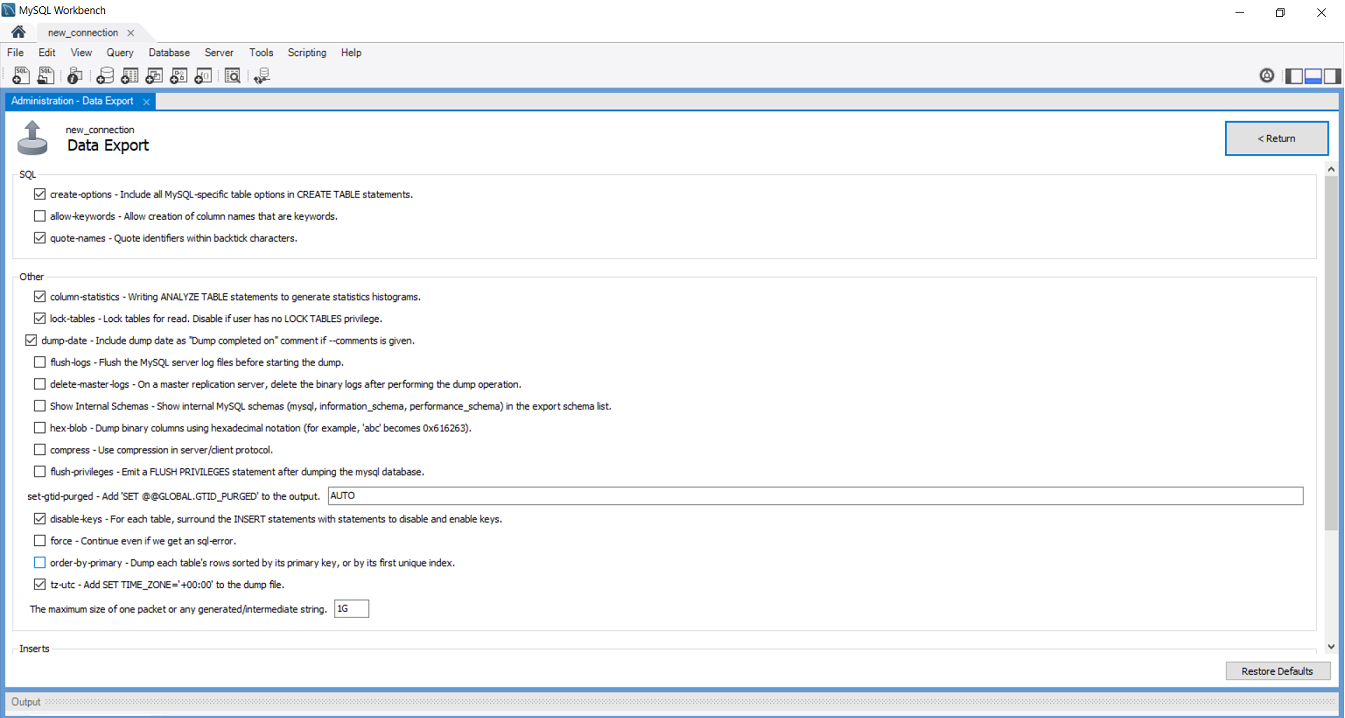This screenshot has height=718, width=1345.
Task: Open the Tools menu
Action: (261, 53)
